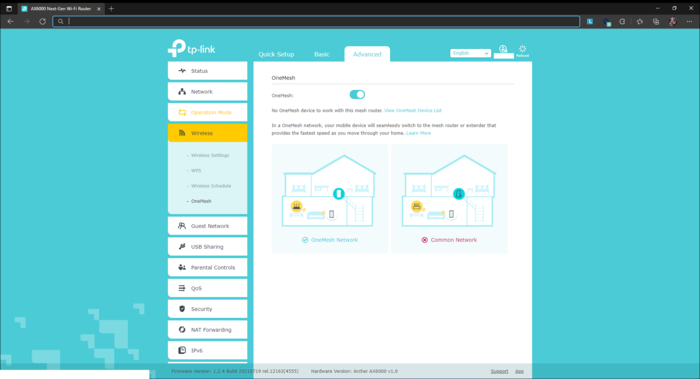
Task: Open NAT Forwarding section
Action: pyautogui.click(x=208, y=329)
